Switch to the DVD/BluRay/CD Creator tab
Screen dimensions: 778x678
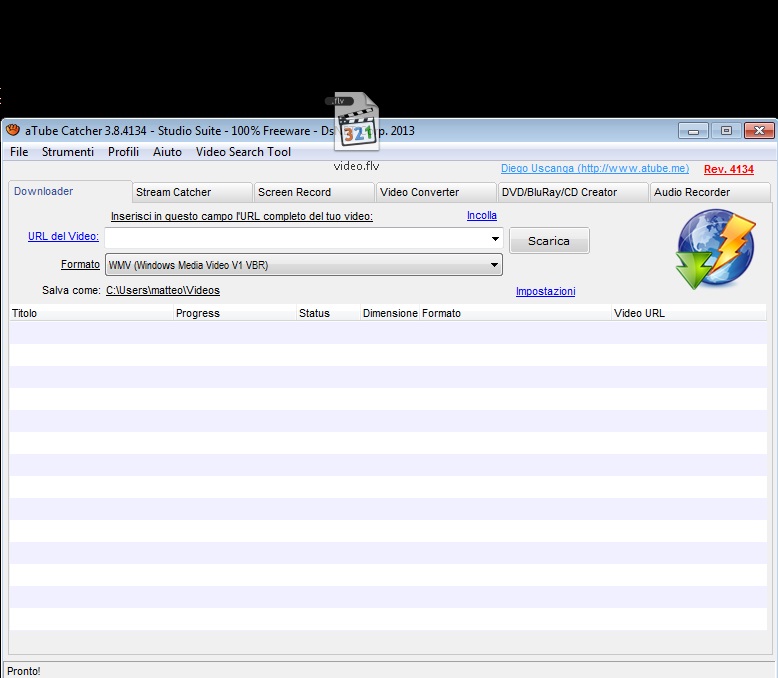pos(574,193)
